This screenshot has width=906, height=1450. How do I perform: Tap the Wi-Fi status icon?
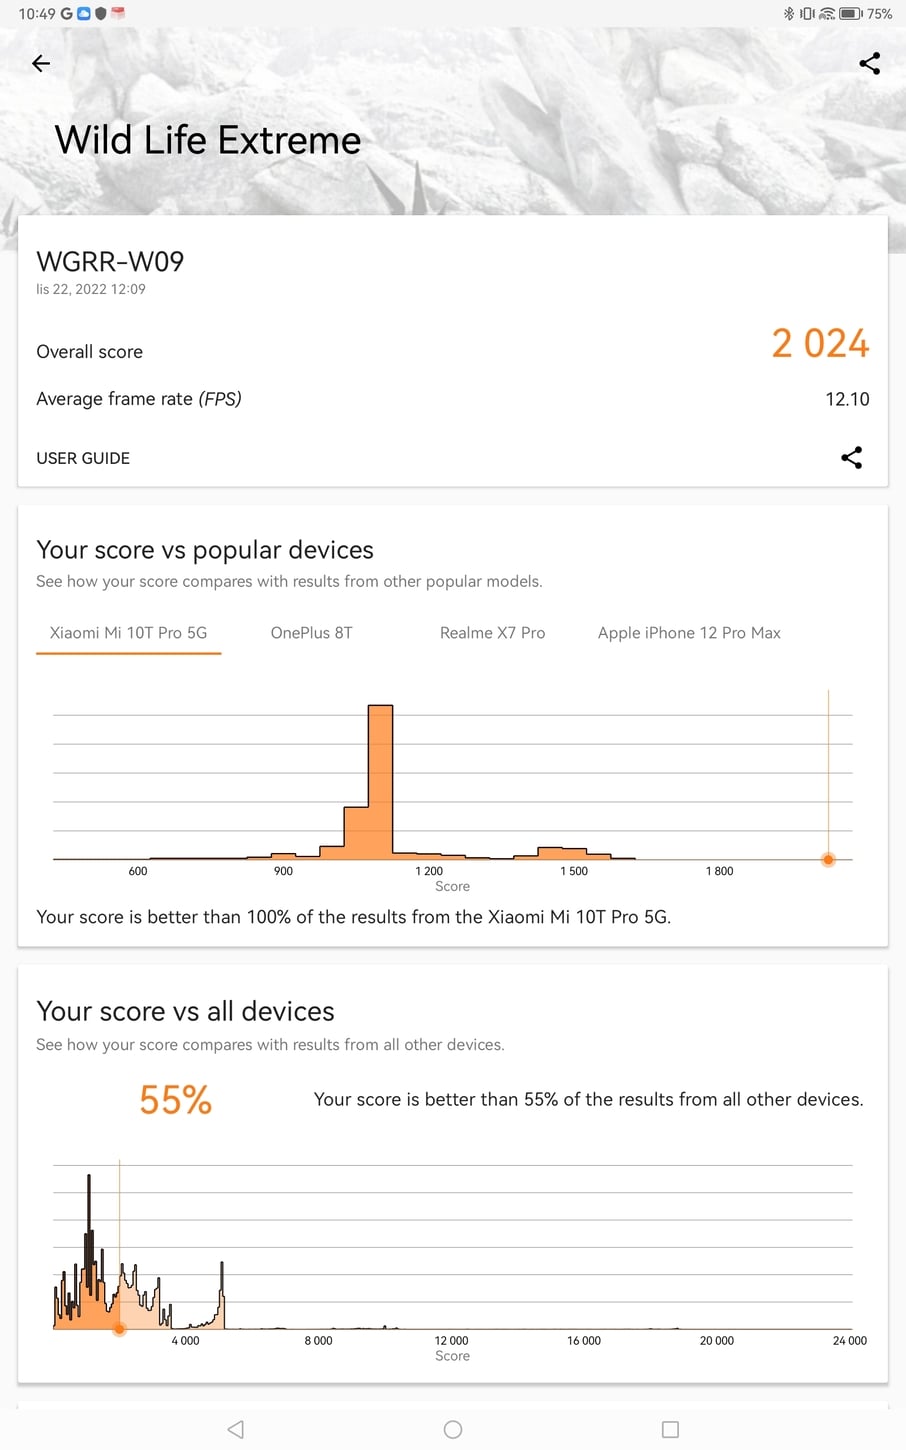click(827, 14)
